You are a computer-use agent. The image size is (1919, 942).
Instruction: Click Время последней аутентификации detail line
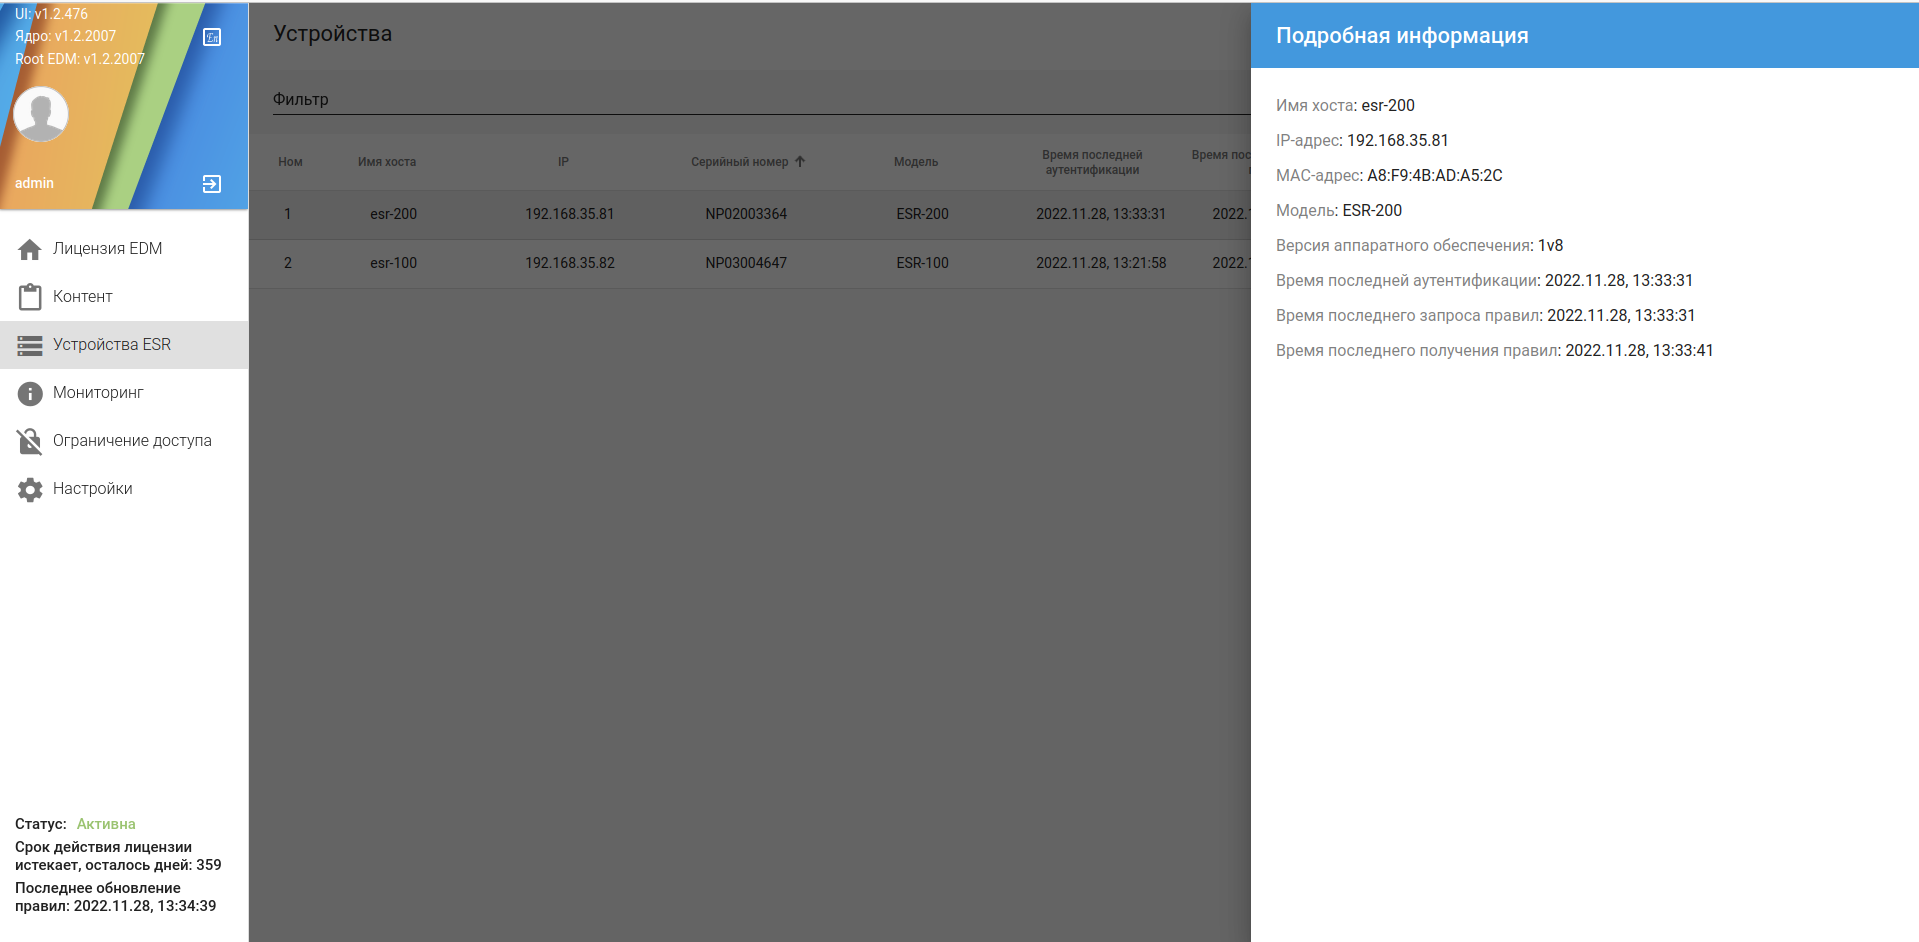click(x=1484, y=281)
